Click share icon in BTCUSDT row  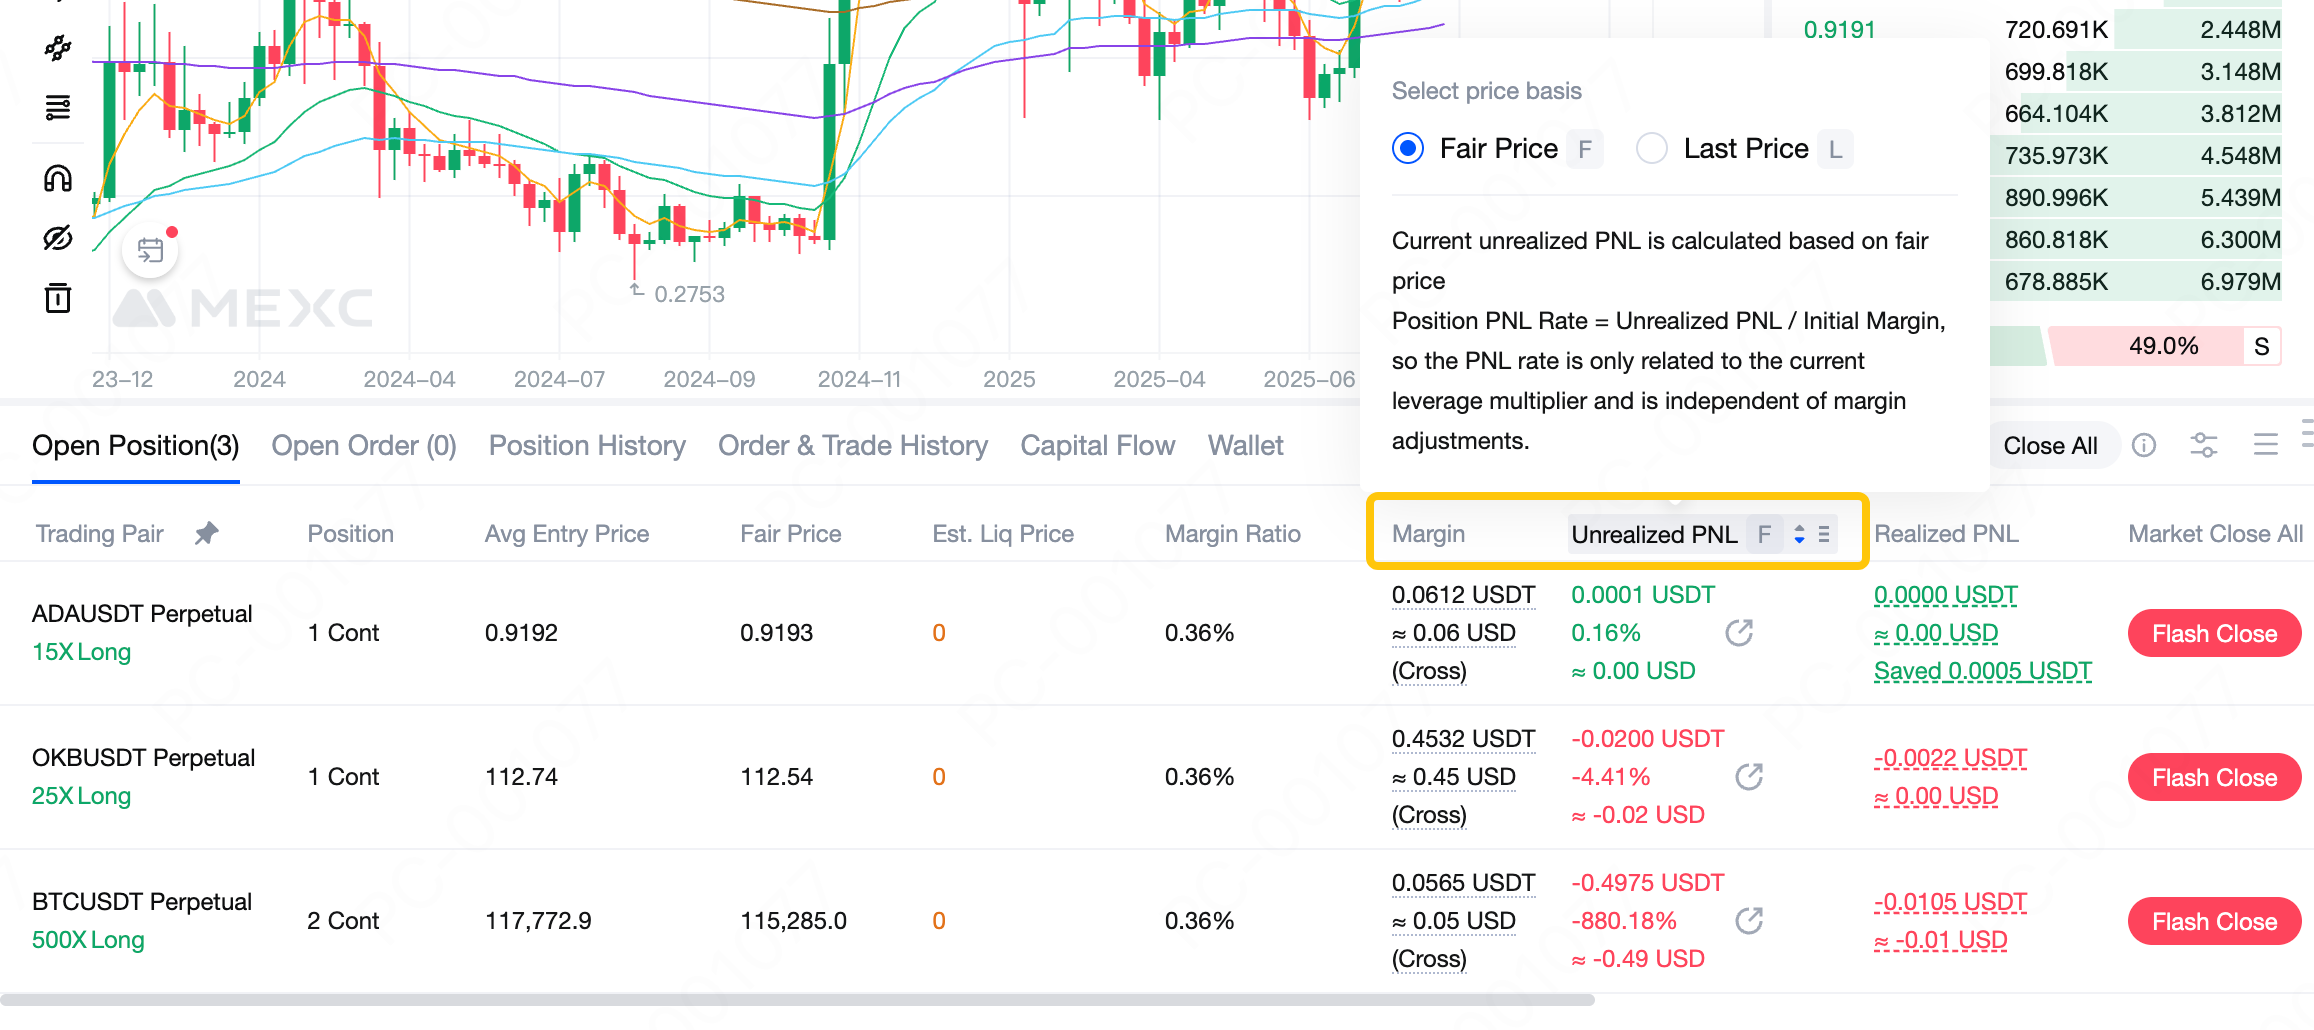[x=1748, y=921]
